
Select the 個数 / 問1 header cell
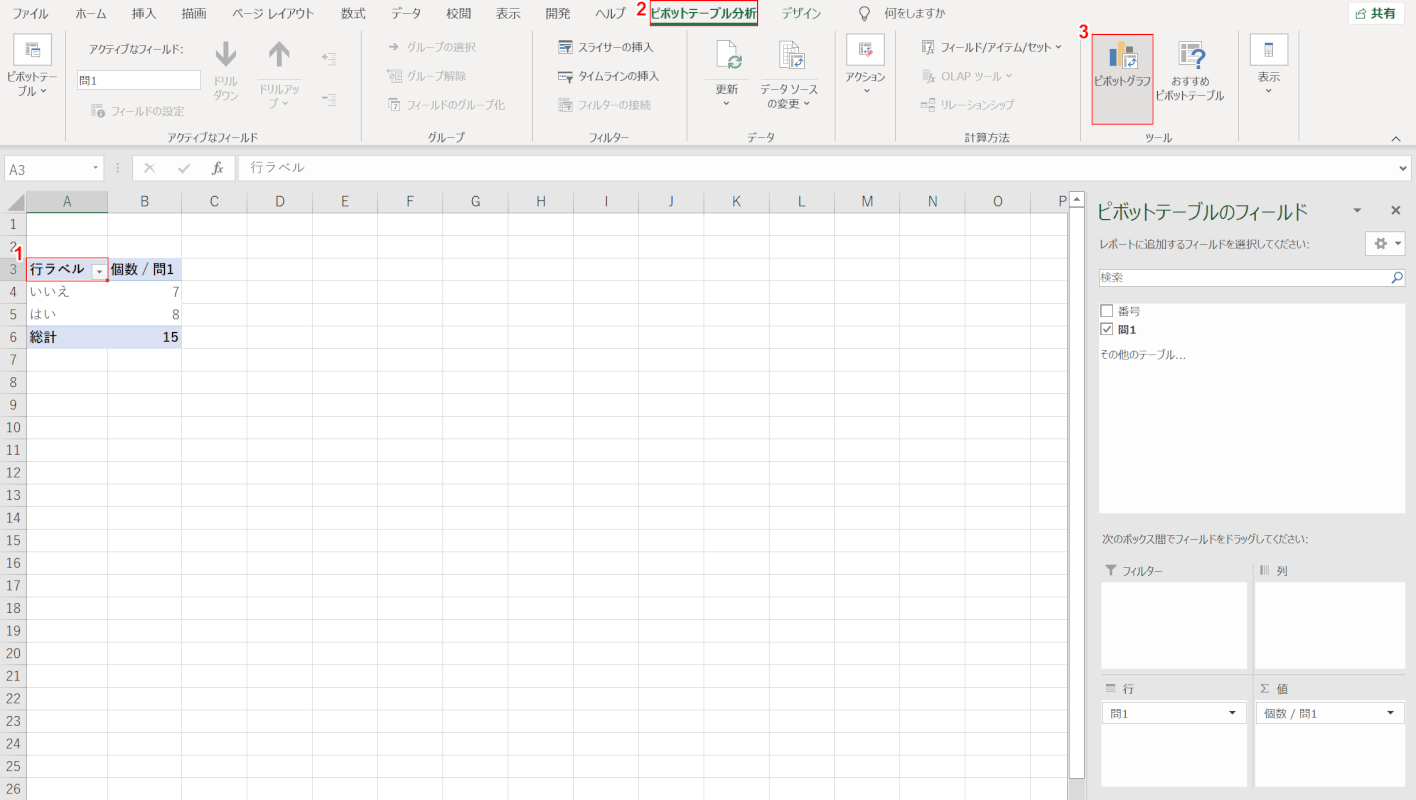point(145,269)
